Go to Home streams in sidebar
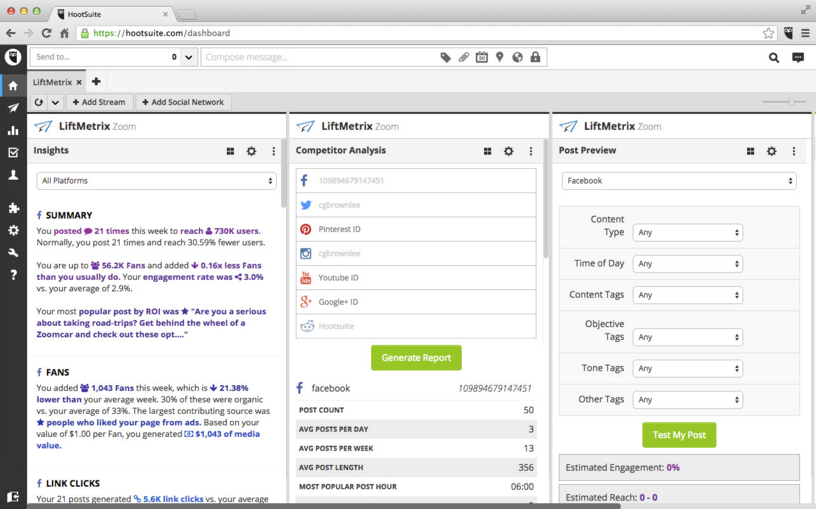 coord(13,85)
